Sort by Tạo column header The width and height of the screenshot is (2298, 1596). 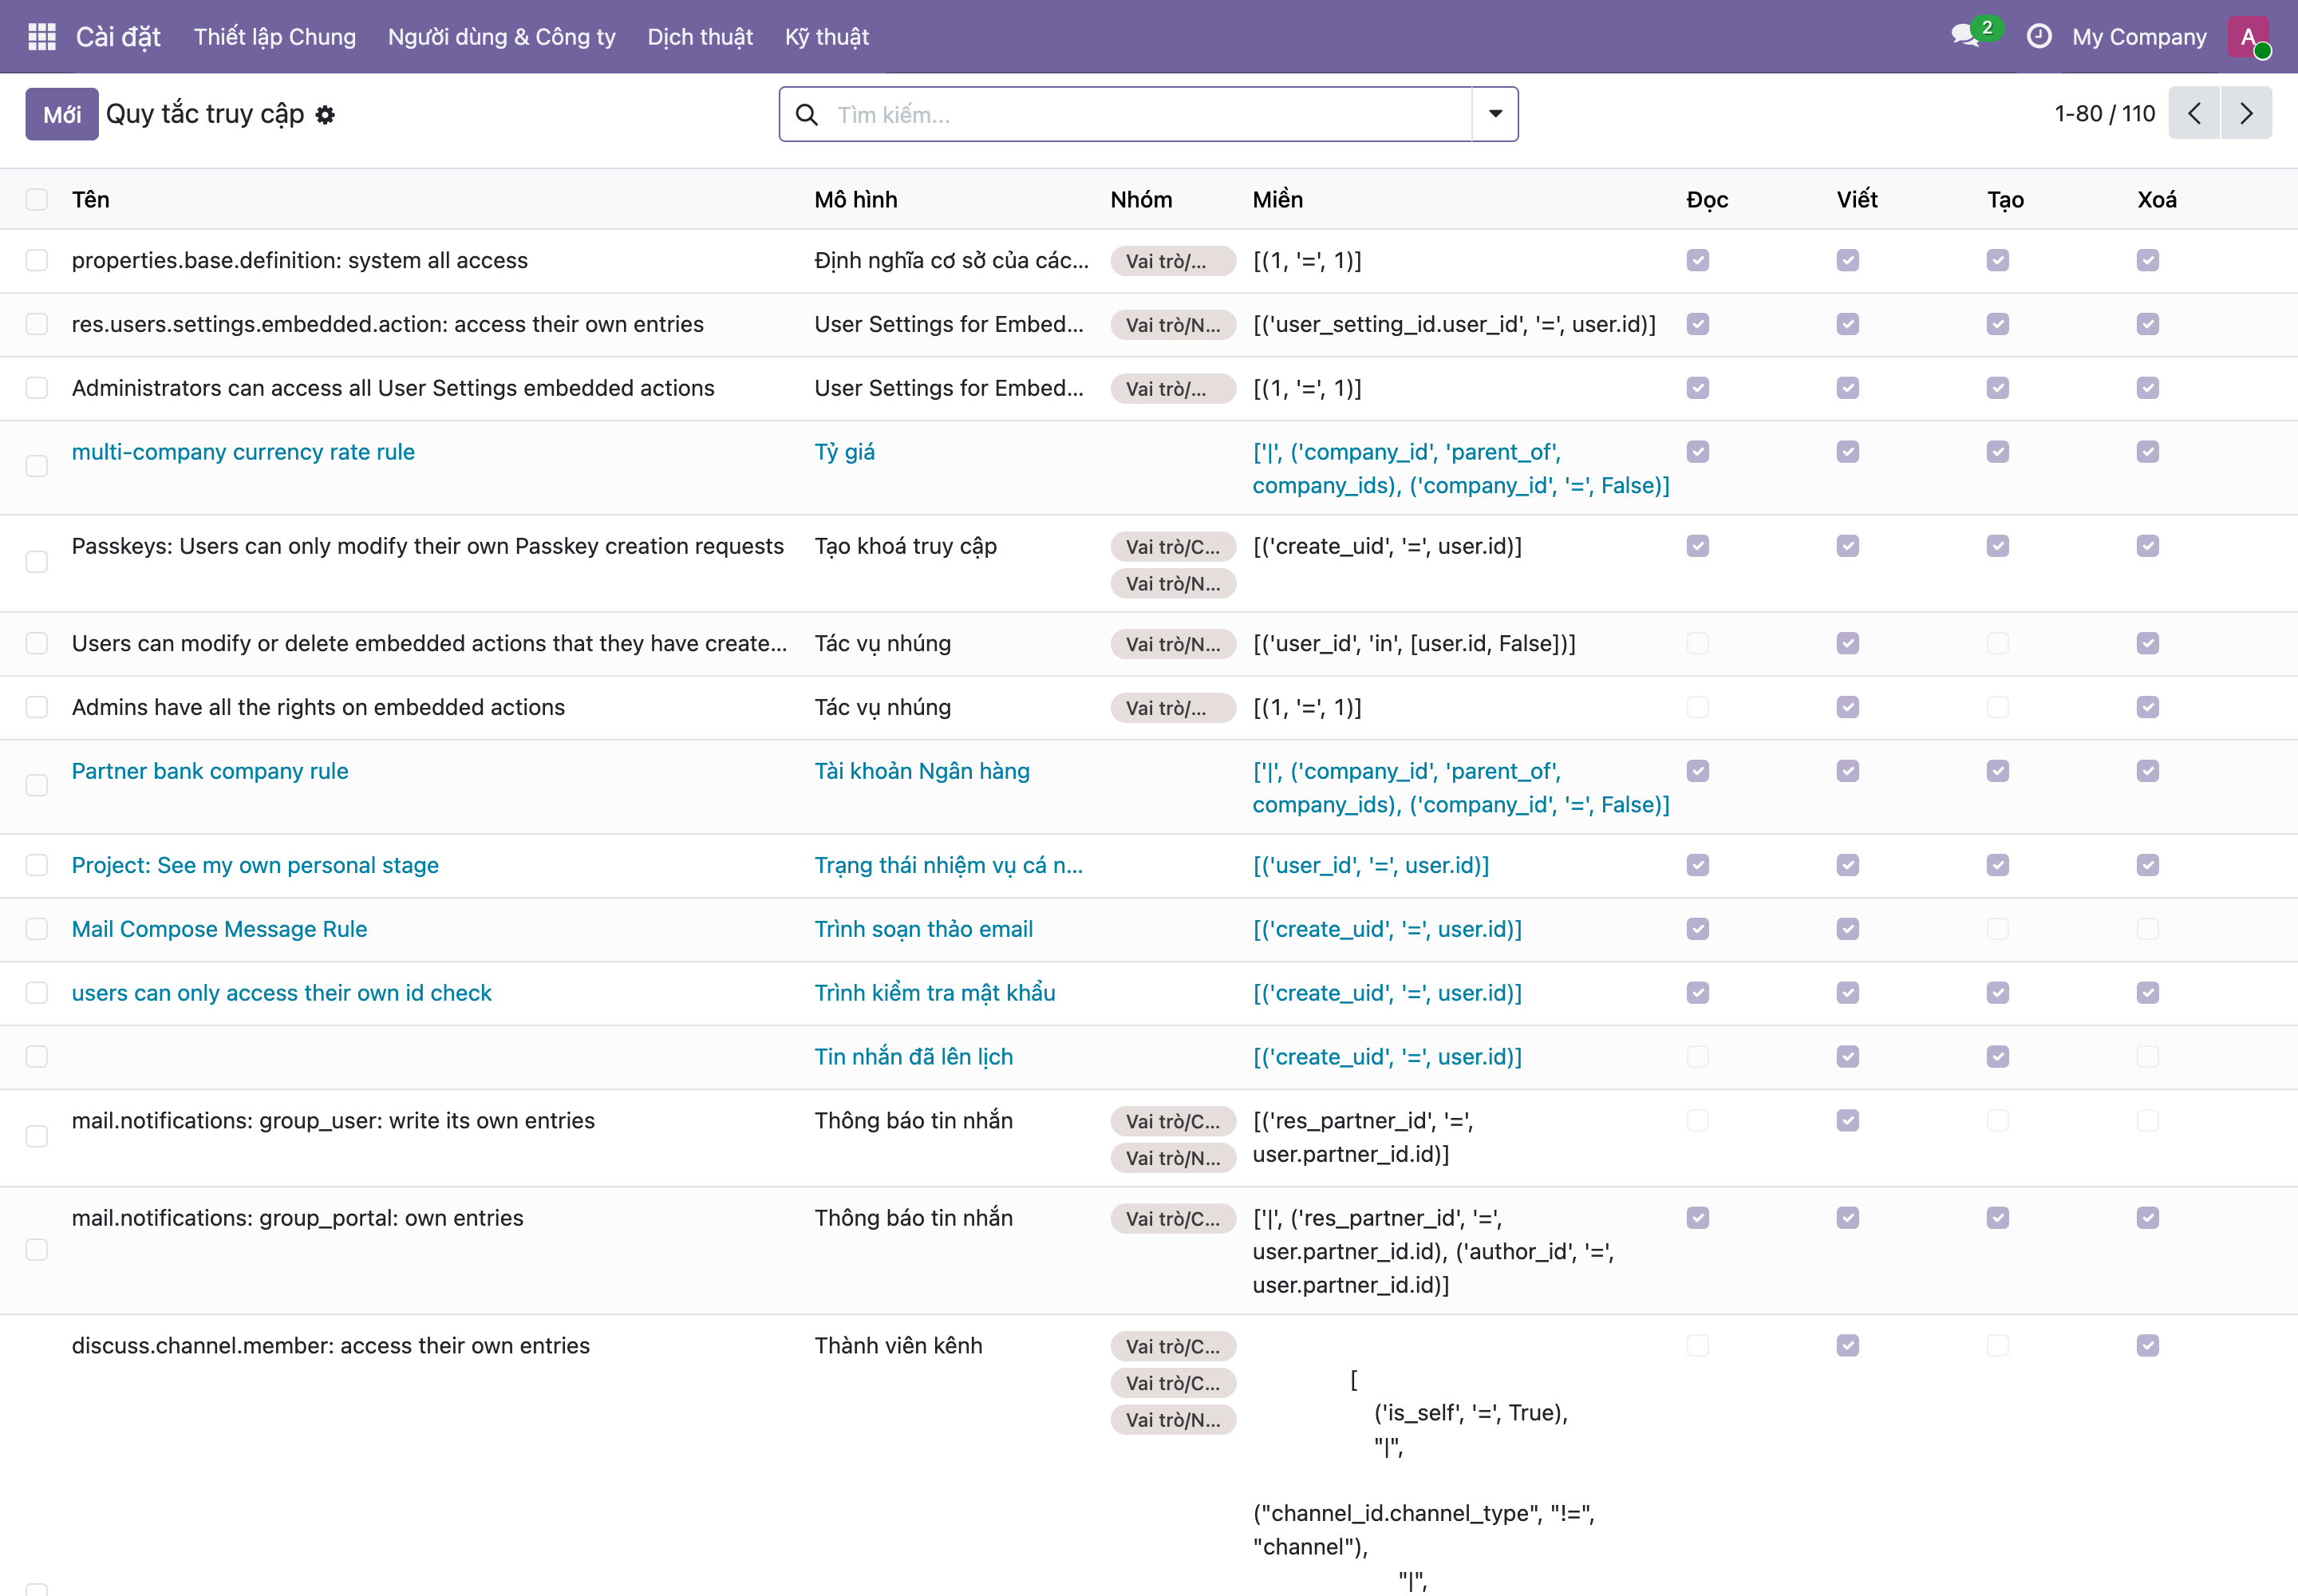[x=2006, y=199]
